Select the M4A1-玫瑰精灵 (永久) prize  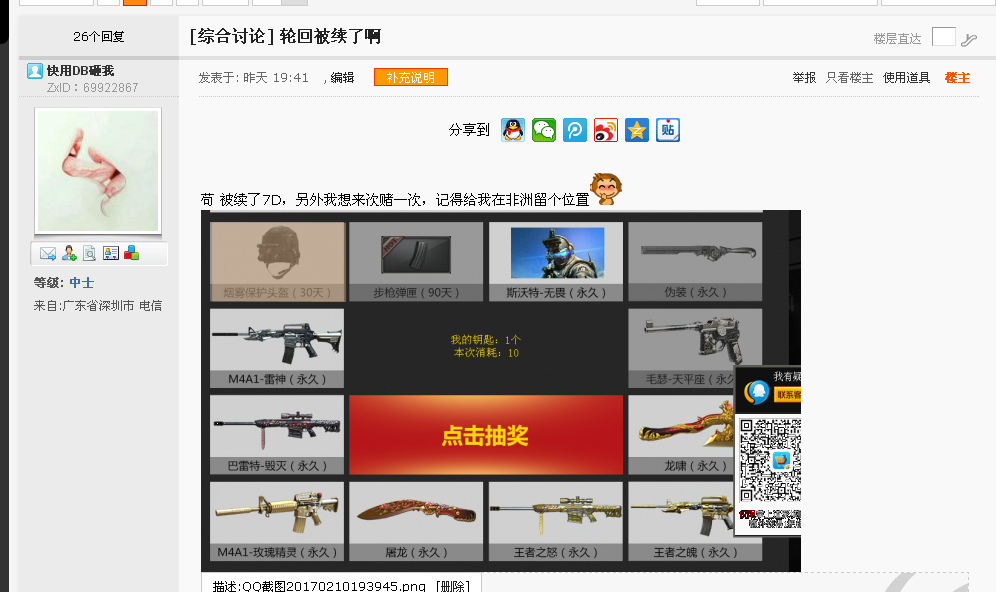coord(277,521)
